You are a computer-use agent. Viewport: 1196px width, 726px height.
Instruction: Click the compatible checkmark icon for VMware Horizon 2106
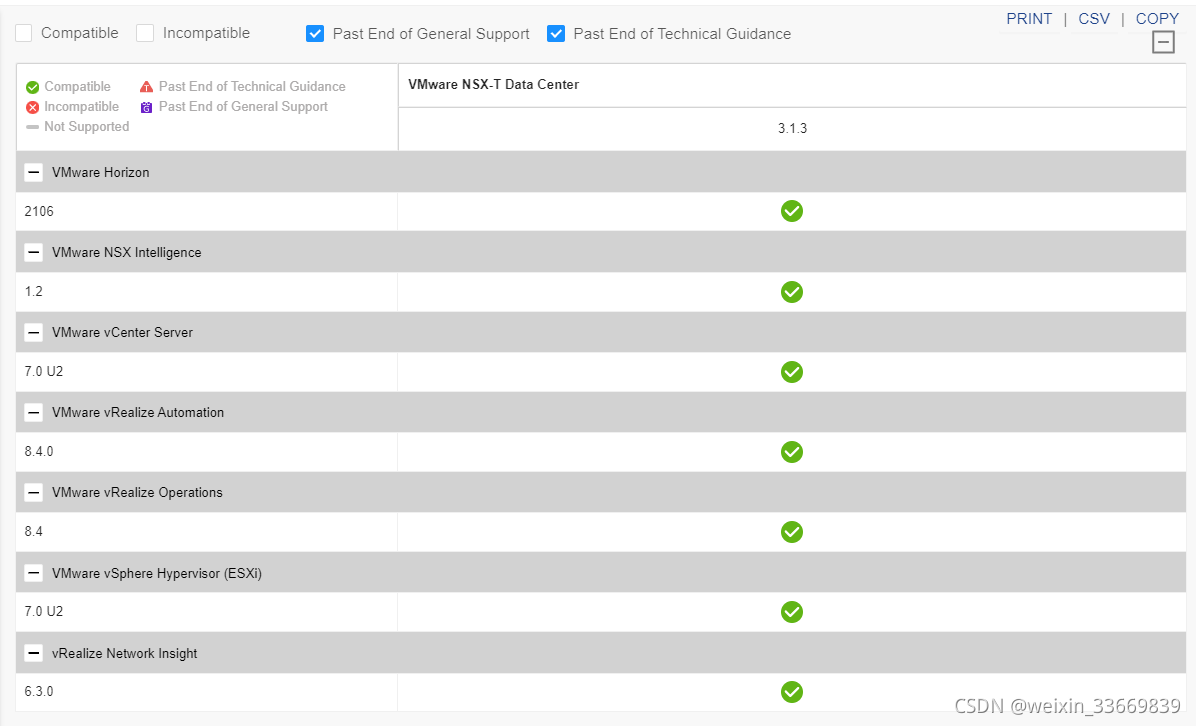[792, 211]
